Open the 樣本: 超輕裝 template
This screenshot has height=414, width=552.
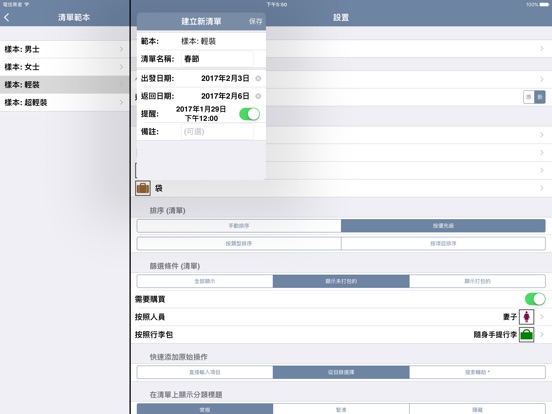[64, 102]
